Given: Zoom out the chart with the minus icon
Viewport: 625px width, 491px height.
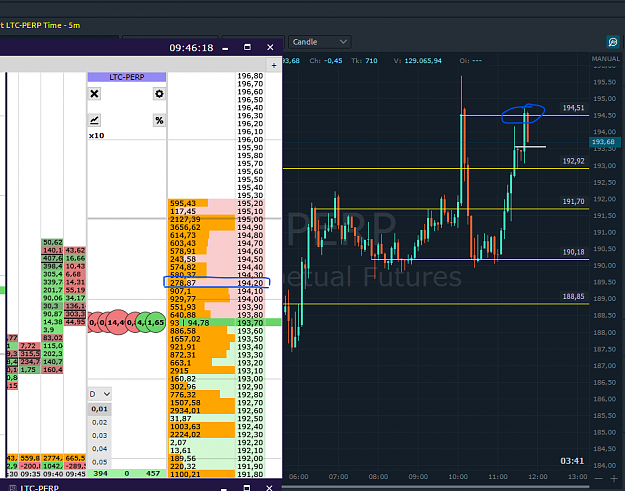Looking at the screenshot, I should point(598,478).
